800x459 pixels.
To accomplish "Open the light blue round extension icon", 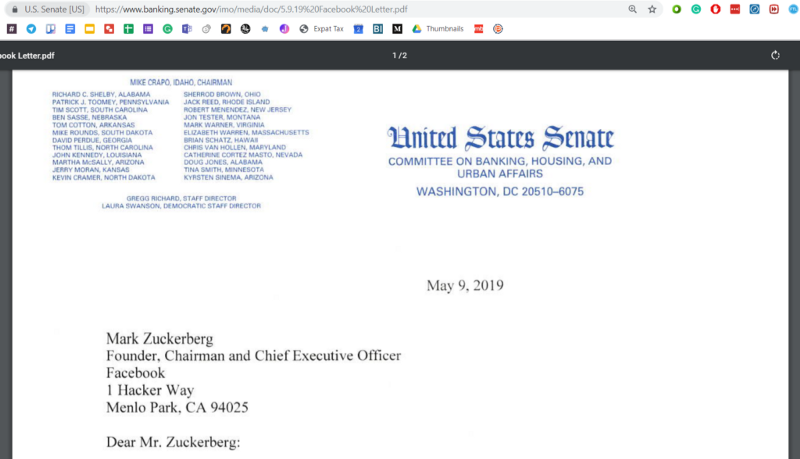I will click(x=794, y=9).
